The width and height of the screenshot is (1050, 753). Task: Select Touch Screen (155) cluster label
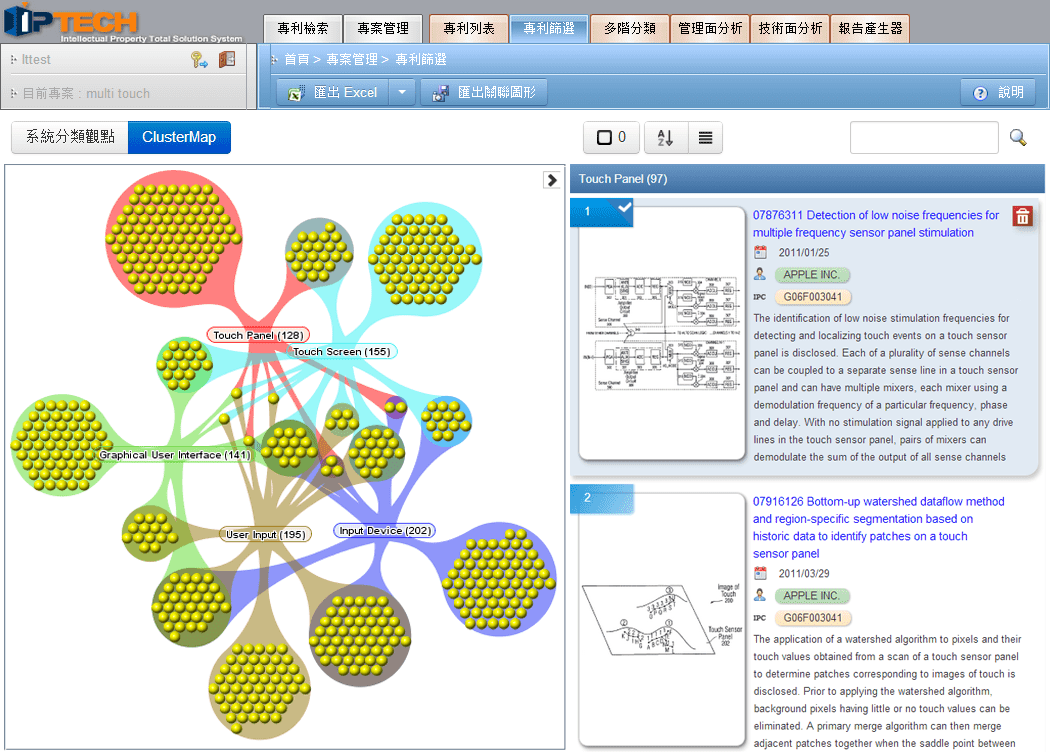(x=342, y=352)
